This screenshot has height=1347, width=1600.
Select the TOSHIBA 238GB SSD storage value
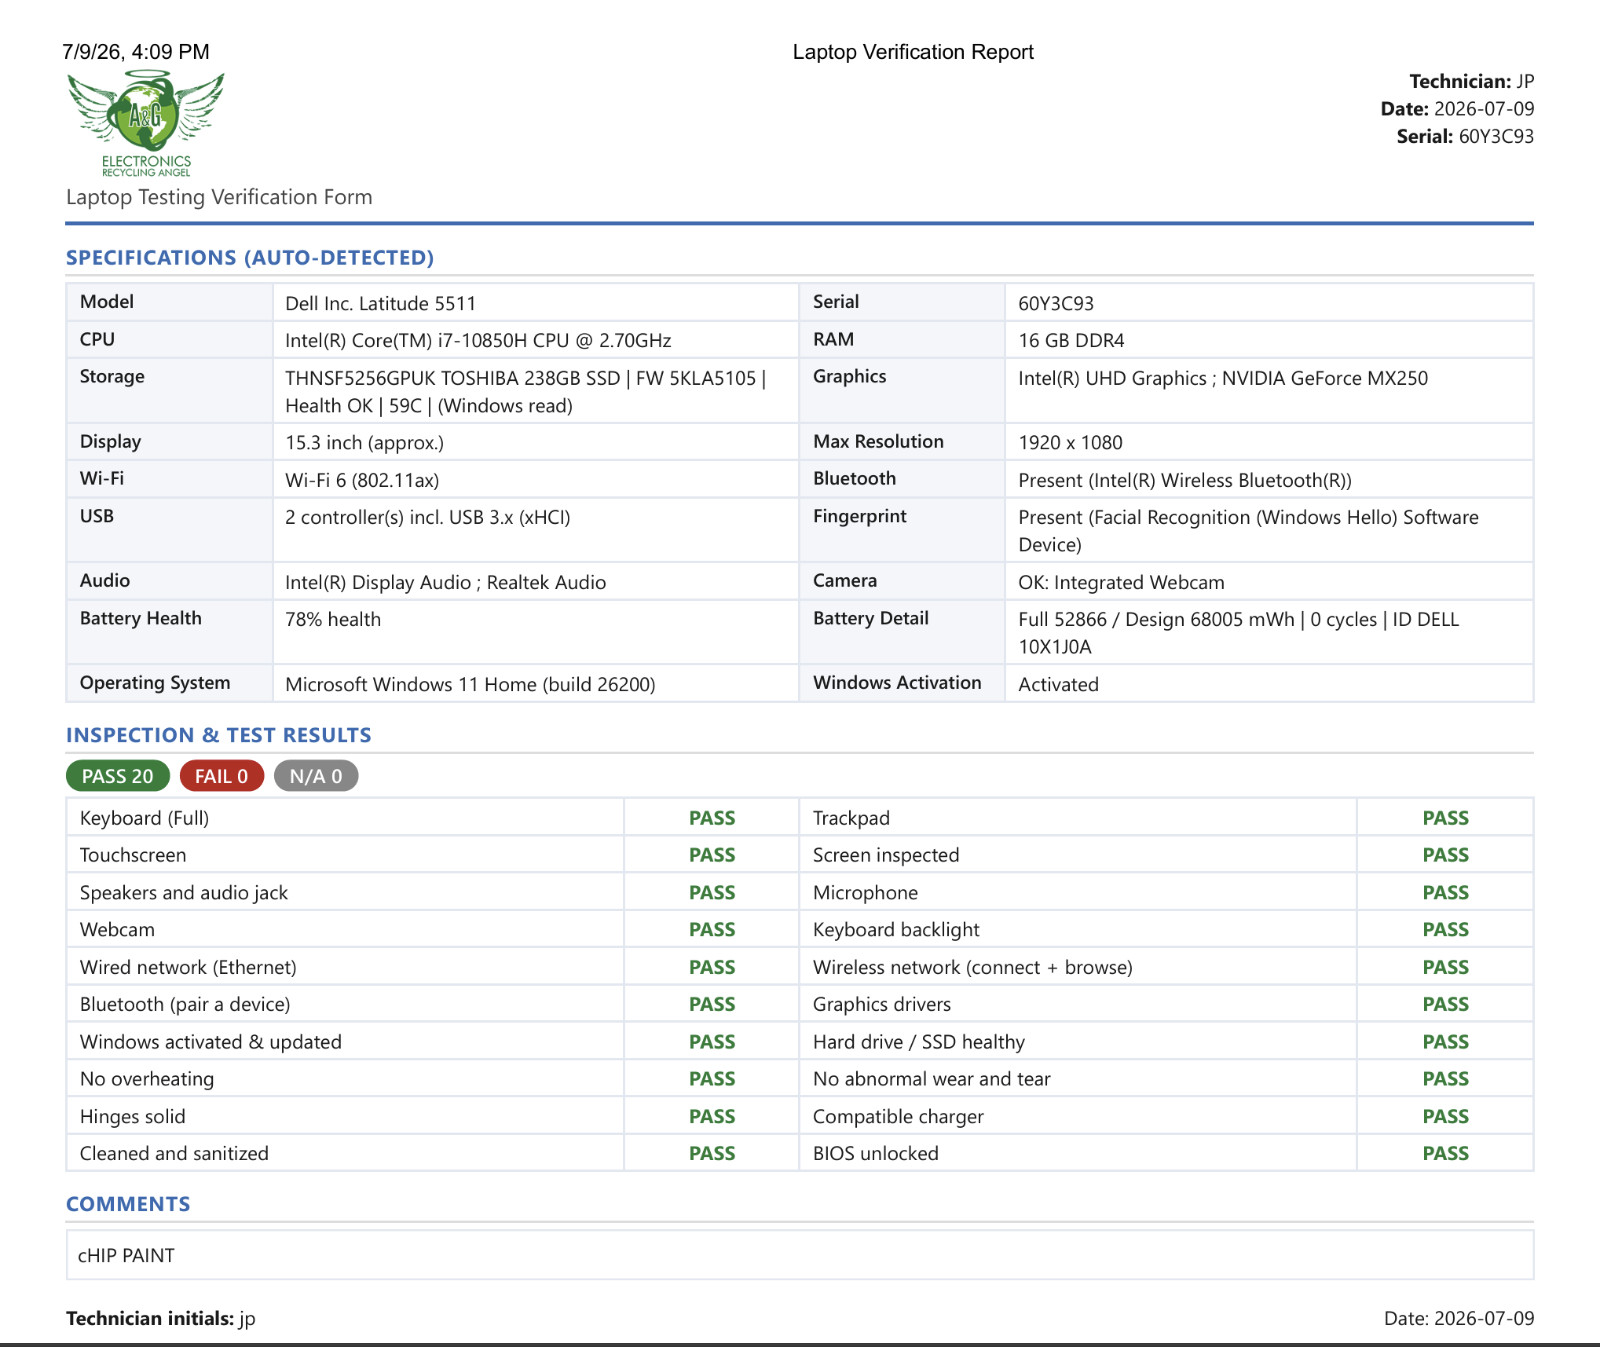coord(526,392)
